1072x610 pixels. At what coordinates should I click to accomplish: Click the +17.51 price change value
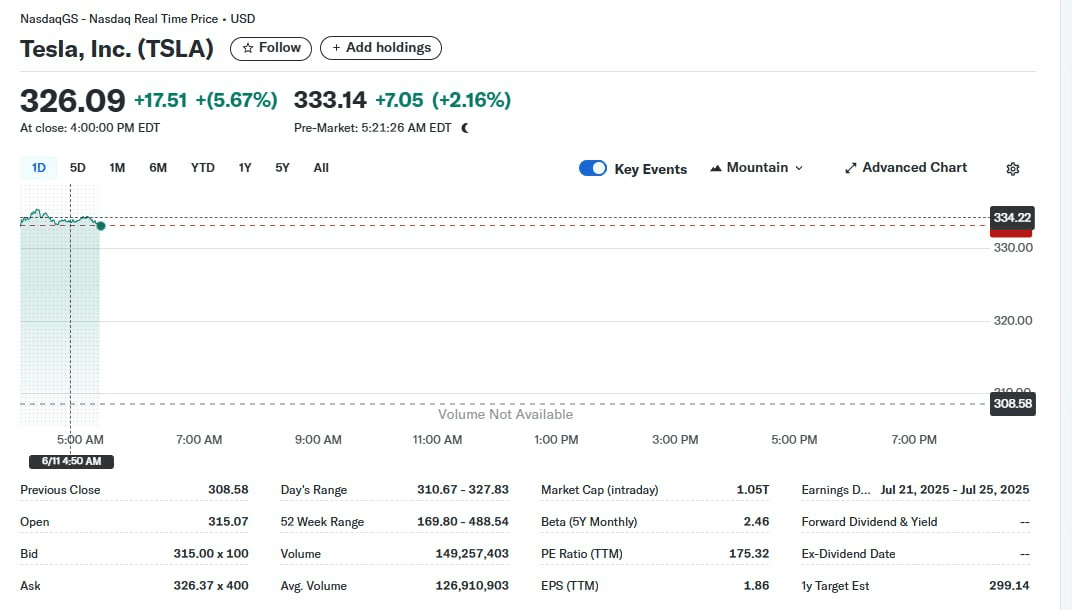(x=161, y=101)
